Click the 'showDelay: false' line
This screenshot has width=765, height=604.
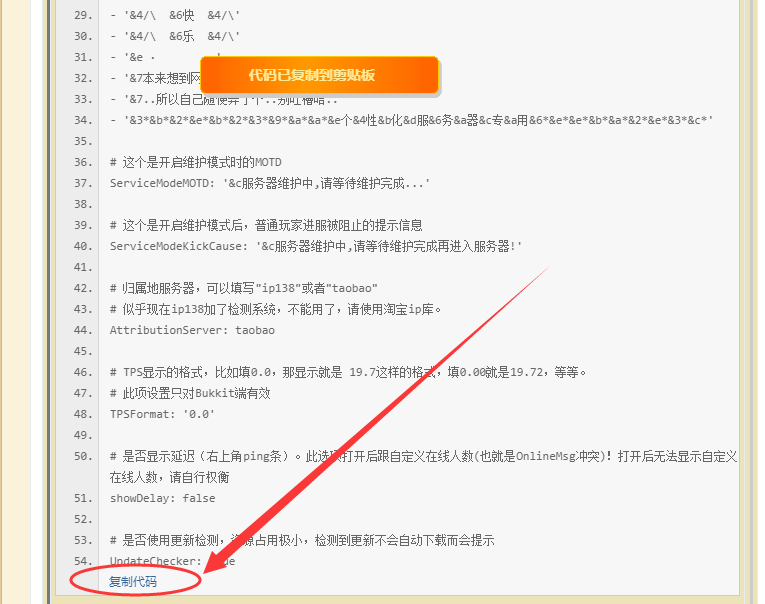point(162,498)
